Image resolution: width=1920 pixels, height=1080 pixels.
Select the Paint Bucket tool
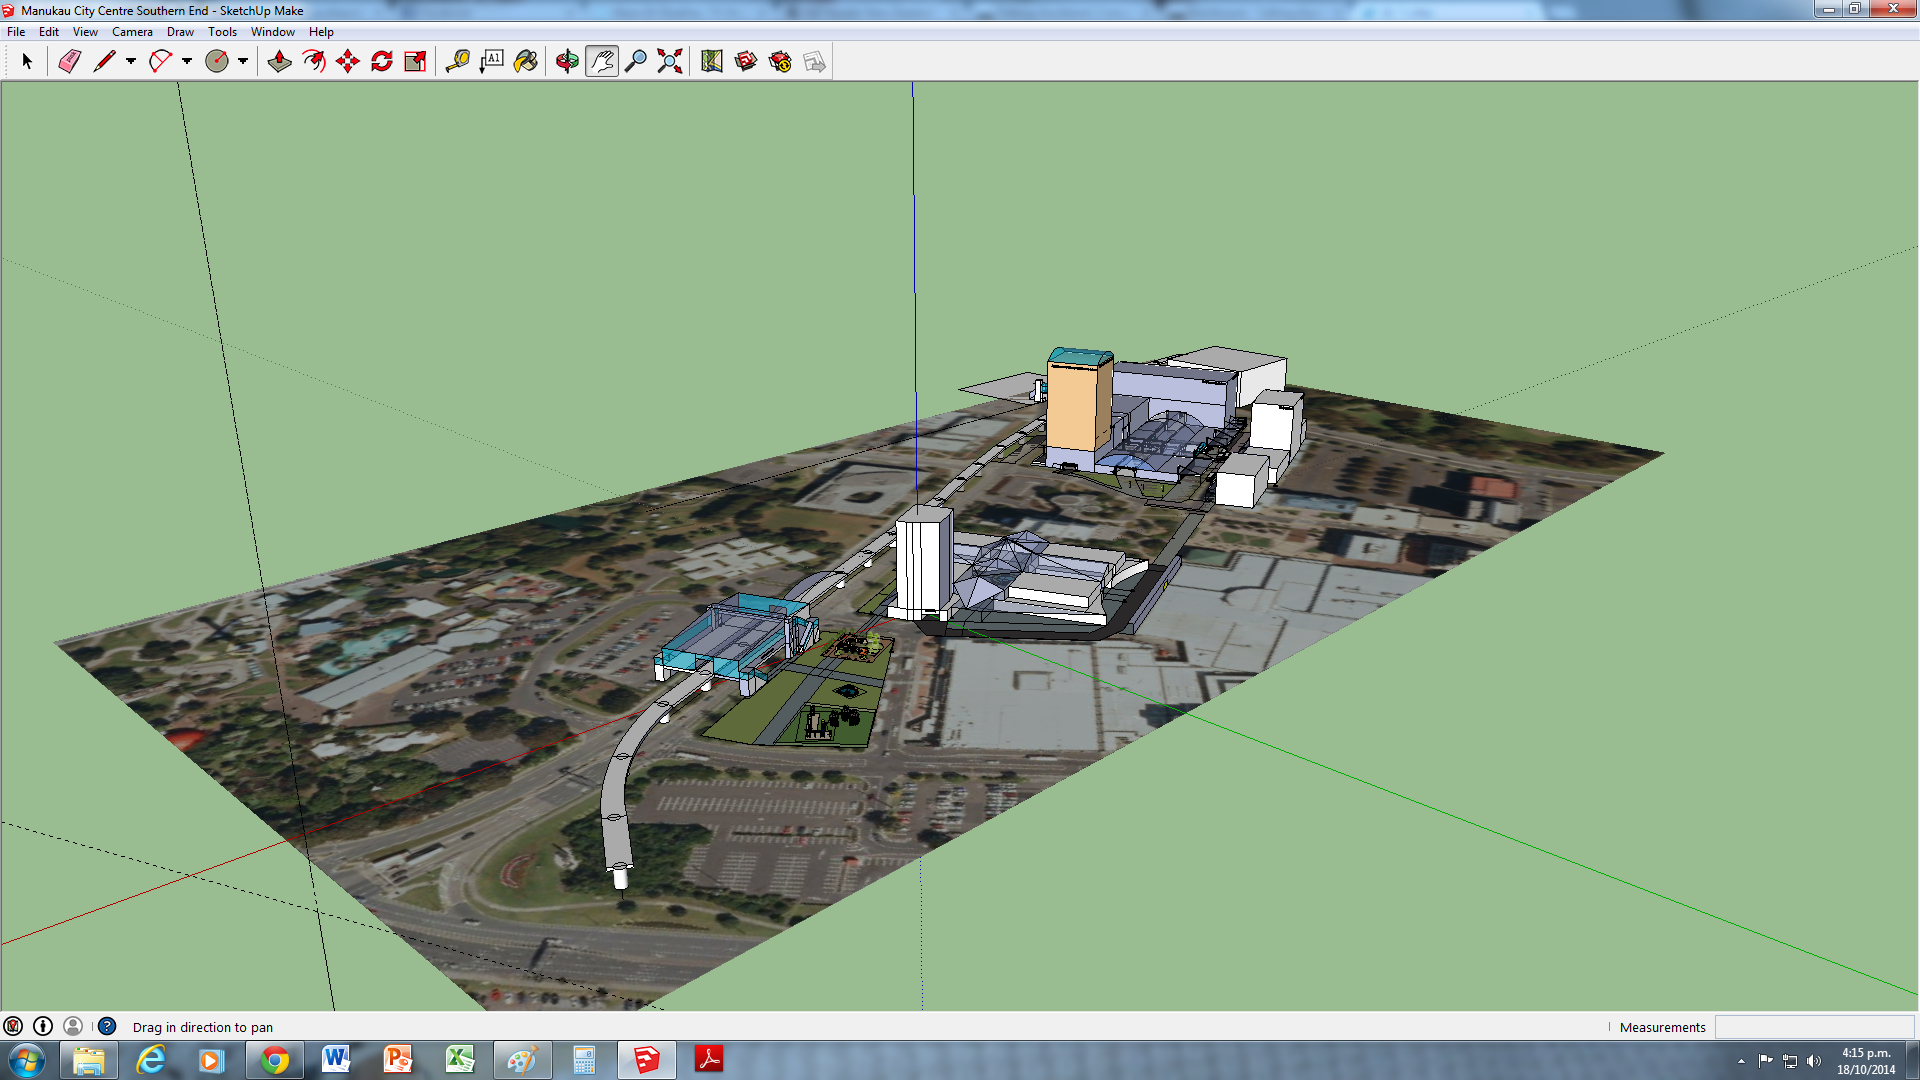tap(526, 62)
